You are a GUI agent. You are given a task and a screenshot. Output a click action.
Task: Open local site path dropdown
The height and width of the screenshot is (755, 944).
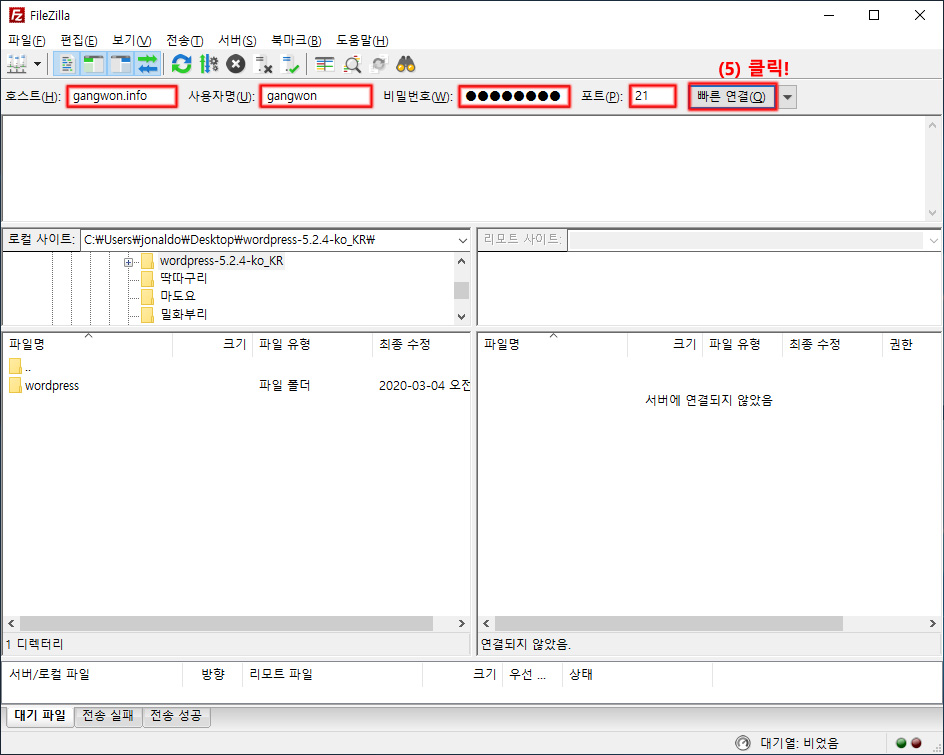(462, 240)
